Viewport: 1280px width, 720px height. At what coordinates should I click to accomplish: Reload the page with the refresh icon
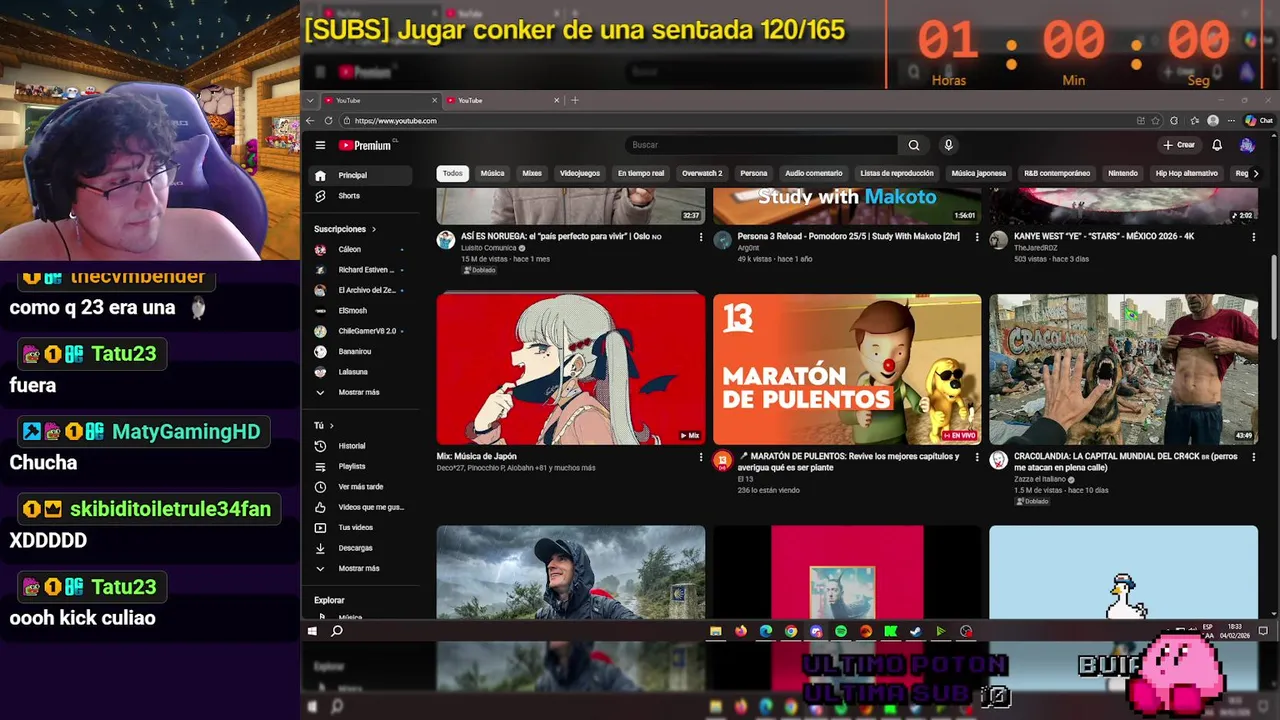(328, 121)
